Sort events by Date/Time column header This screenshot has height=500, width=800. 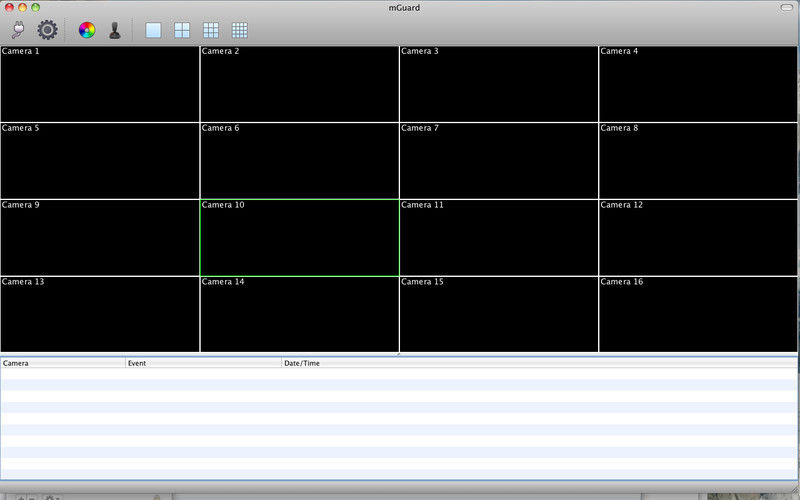(x=539, y=363)
